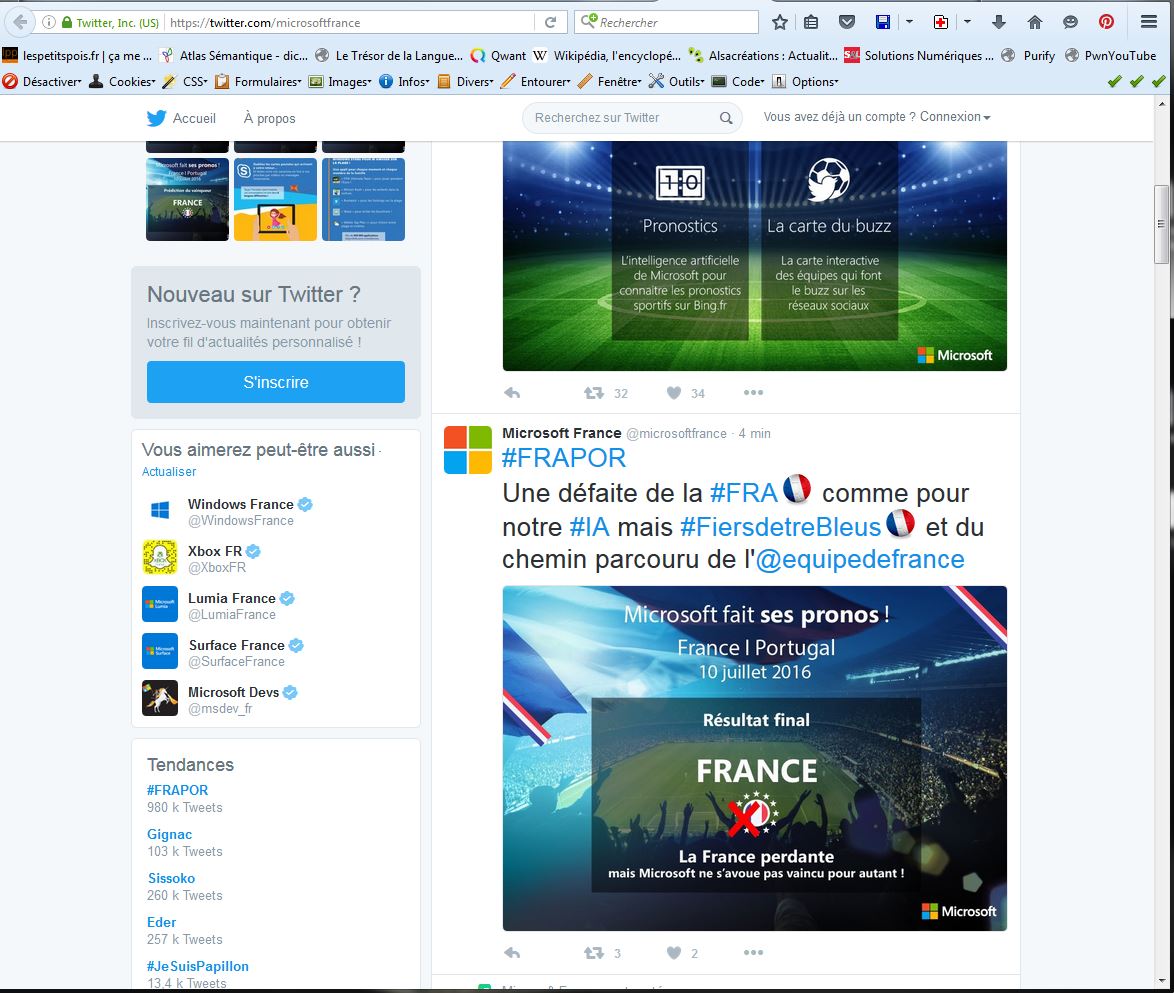
Task: Retweet the tweet showing 32 retweets
Action: tap(594, 392)
